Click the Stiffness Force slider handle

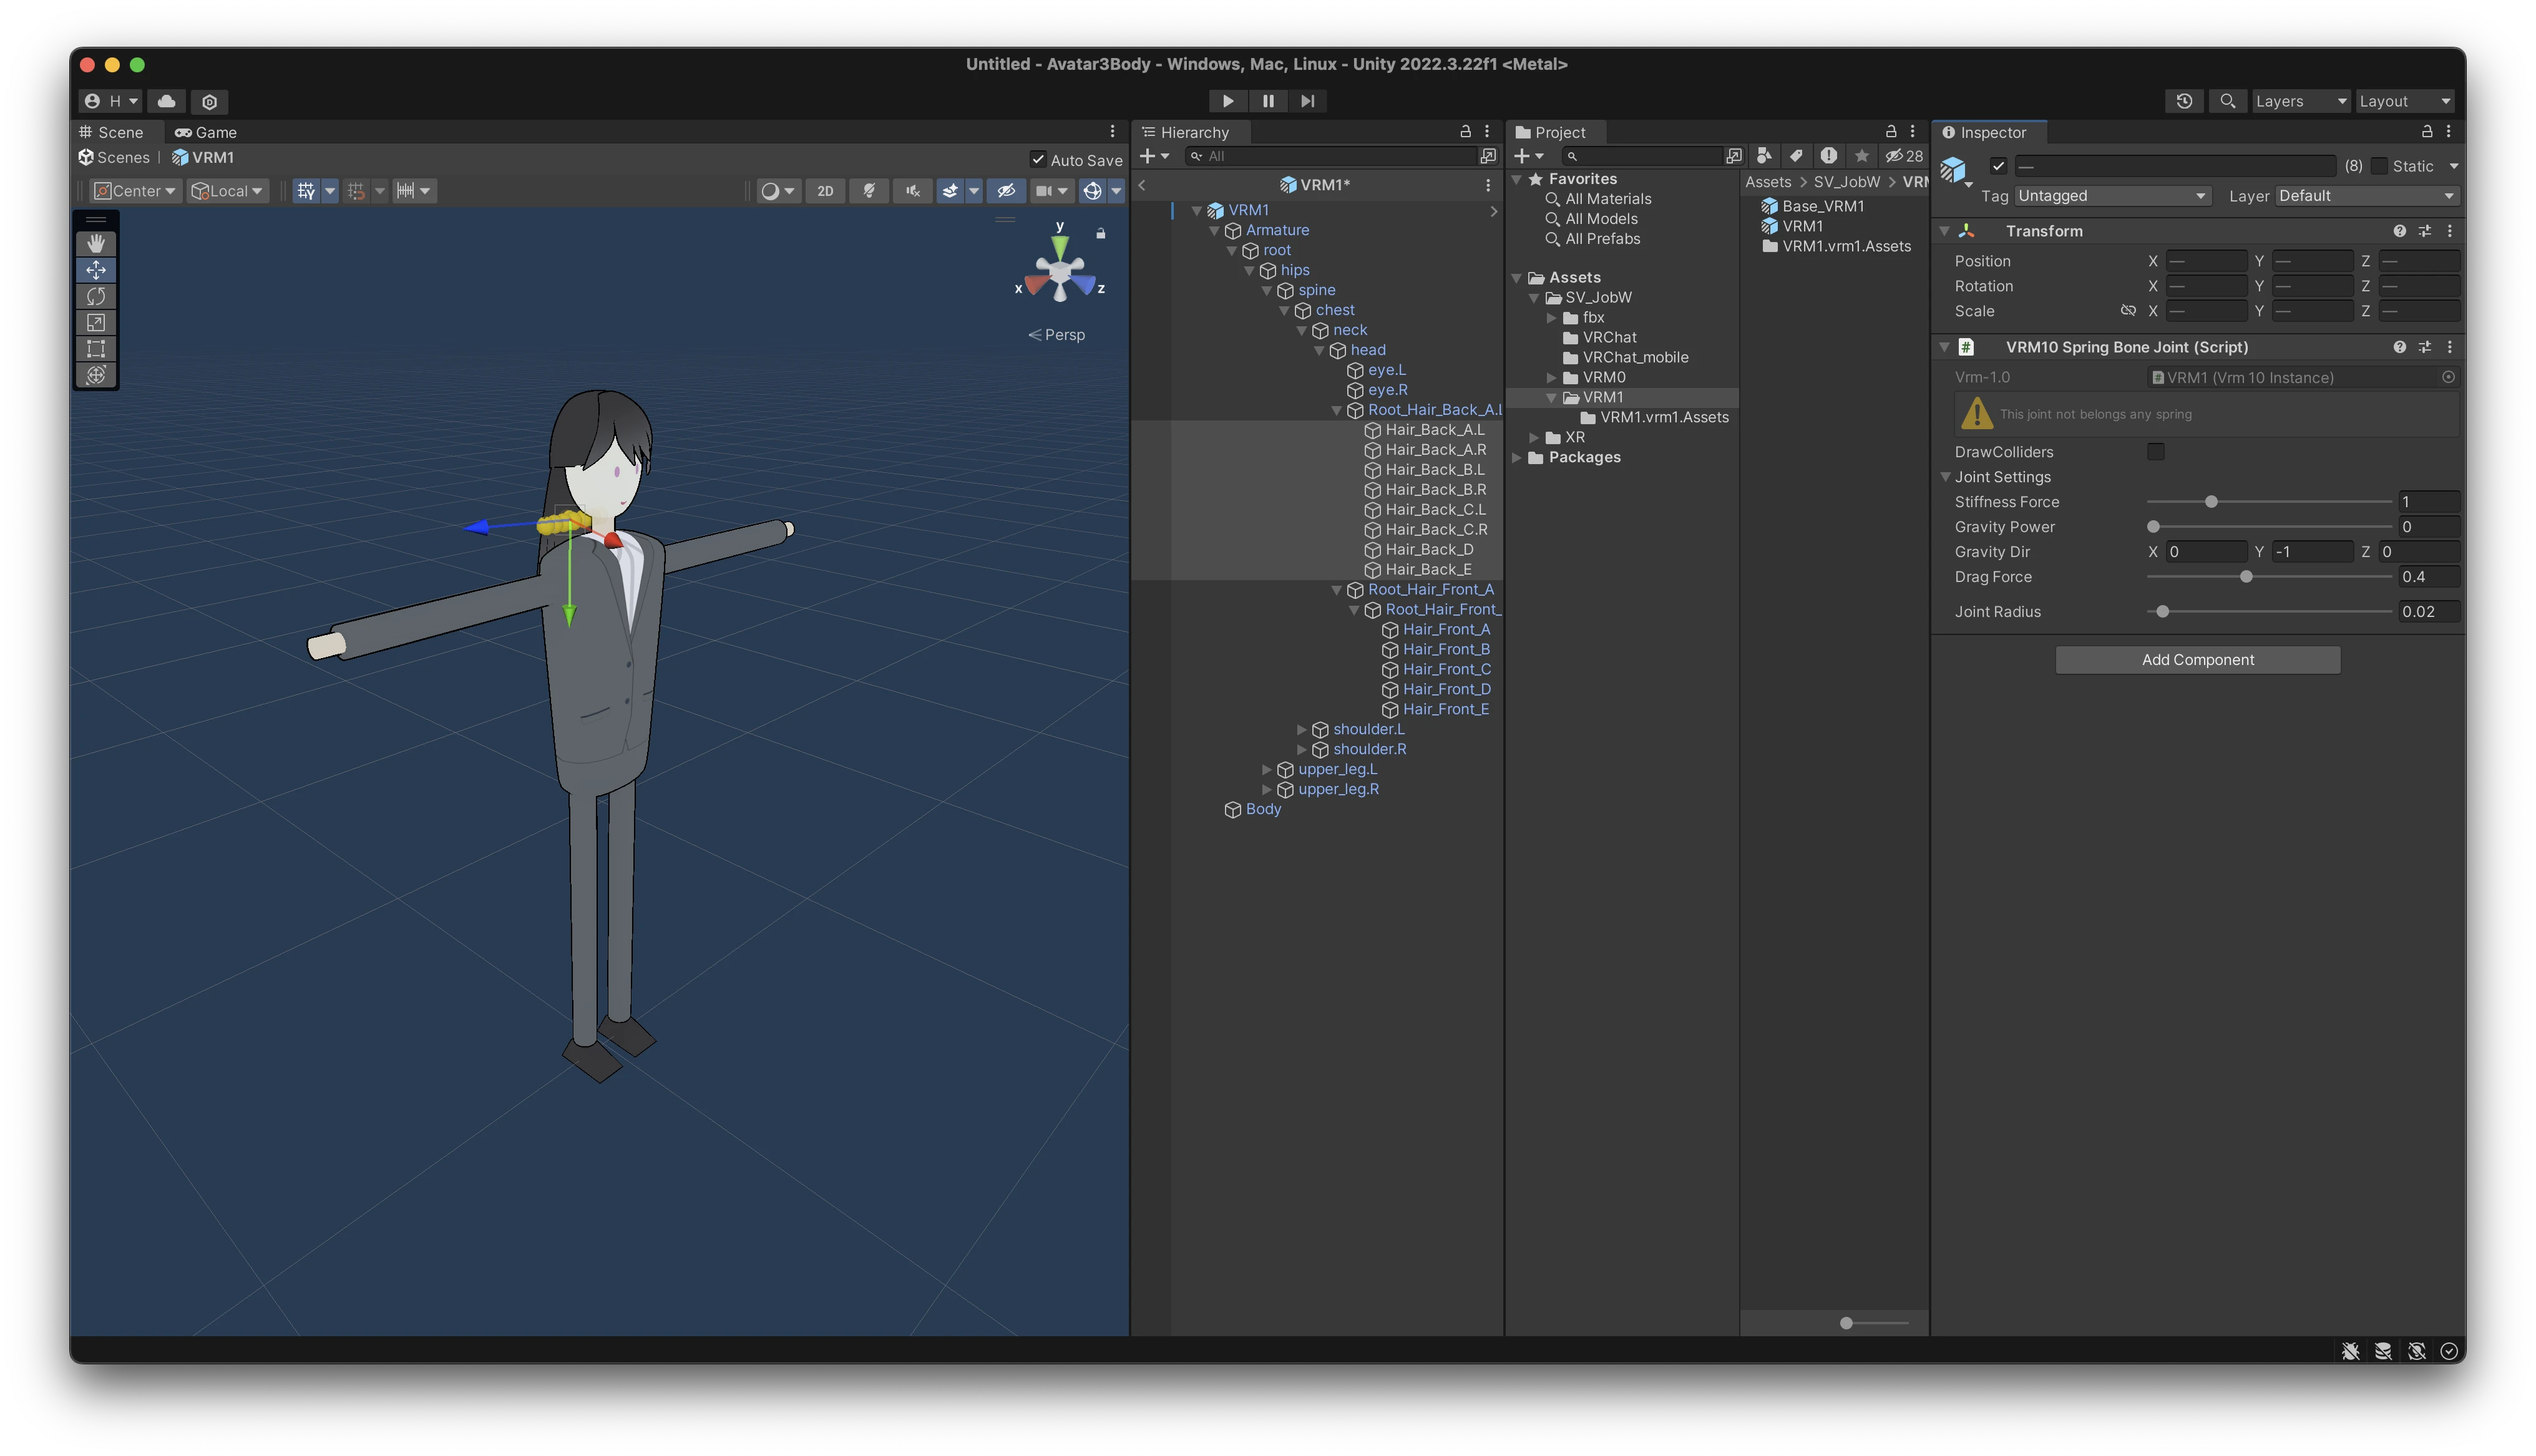[x=2211, y=502]
